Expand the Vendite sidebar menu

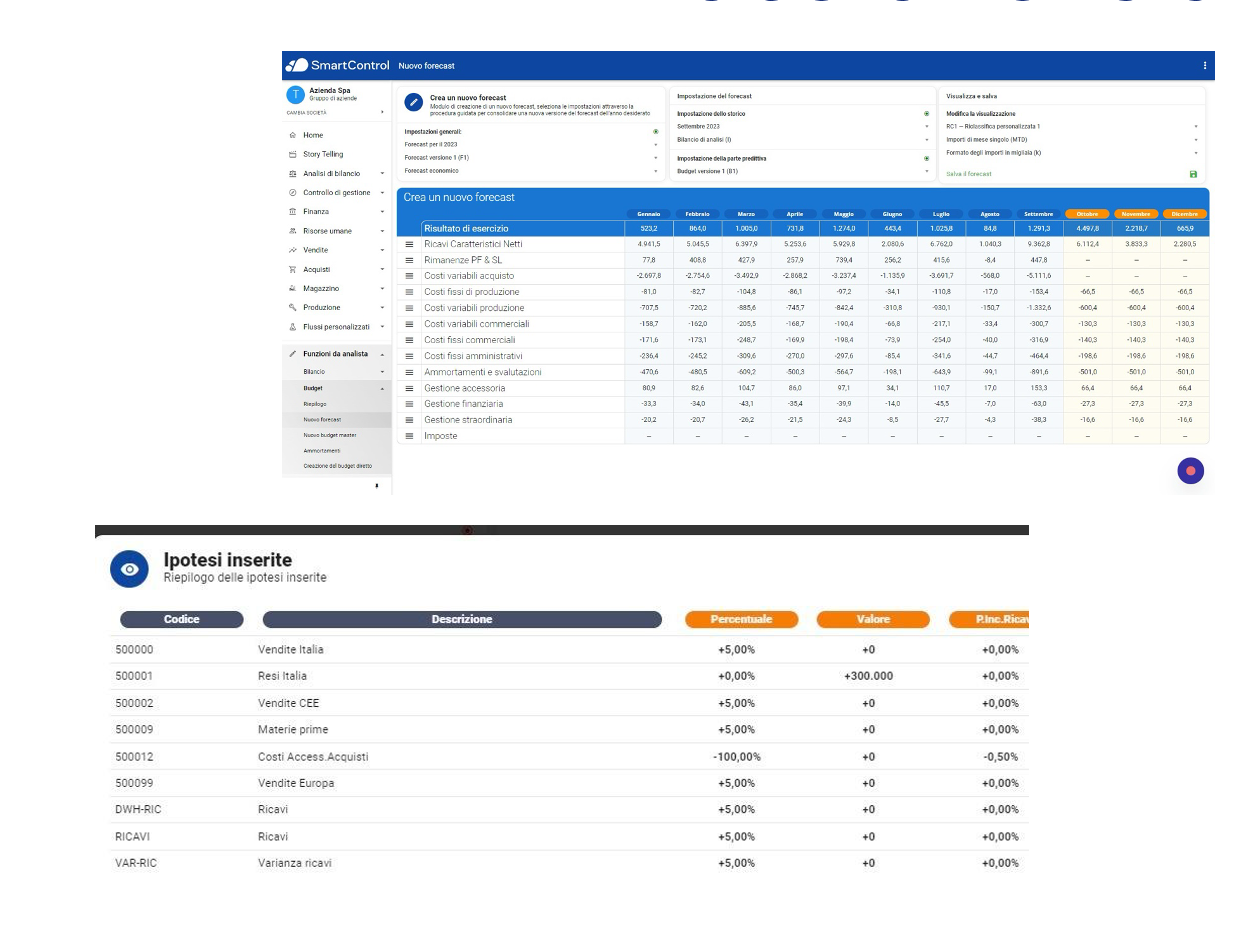[336, 250]
